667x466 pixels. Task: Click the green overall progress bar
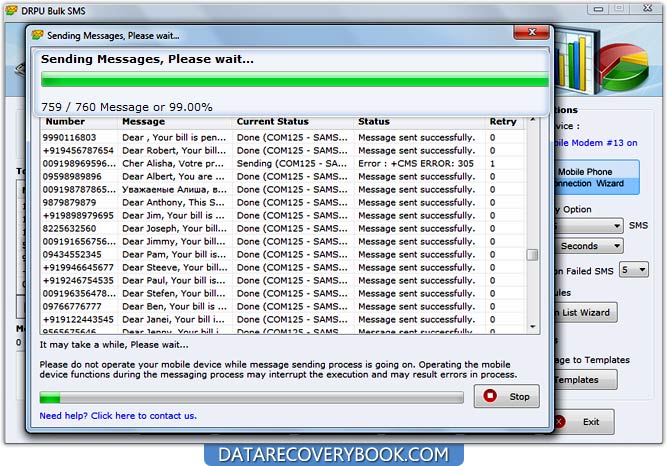(x=294, y=79)
